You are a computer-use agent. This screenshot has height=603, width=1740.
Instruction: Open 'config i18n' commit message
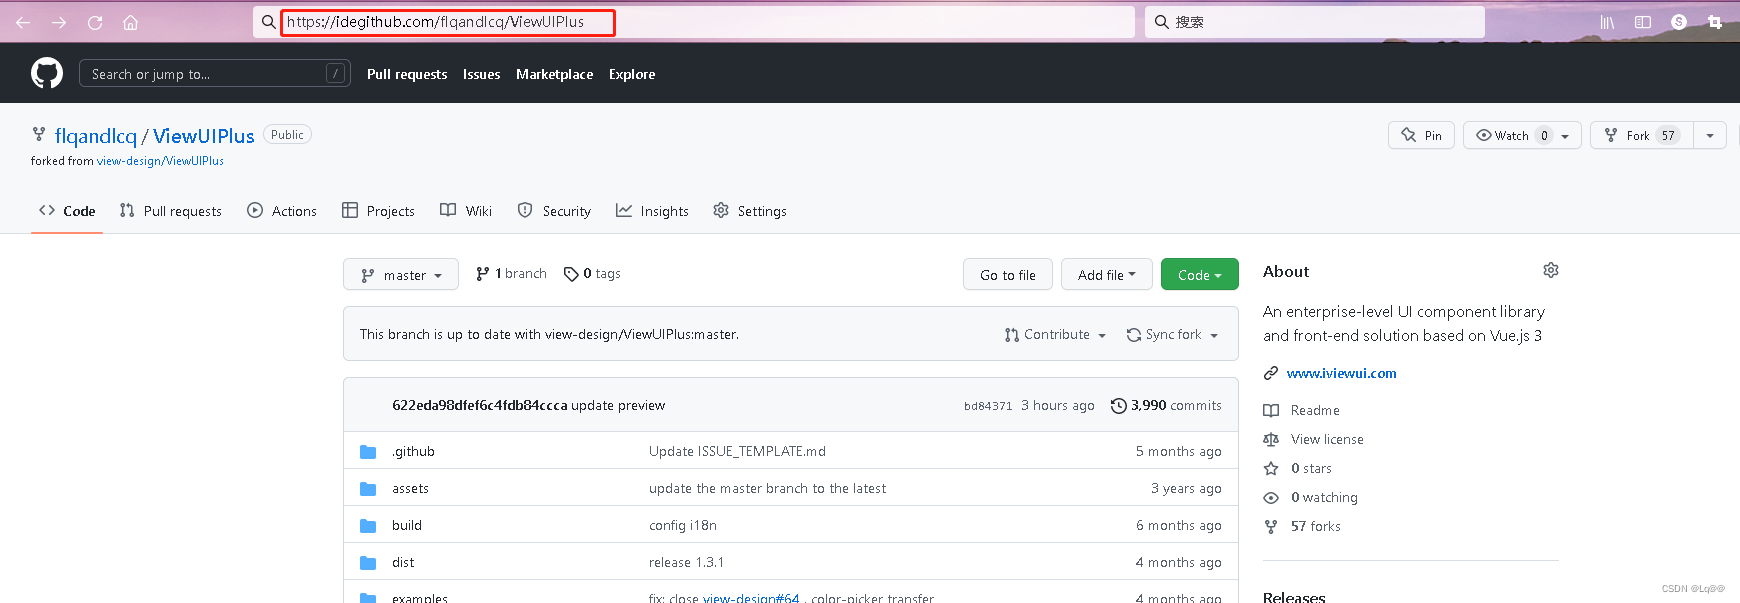click(x=683, y=525)
